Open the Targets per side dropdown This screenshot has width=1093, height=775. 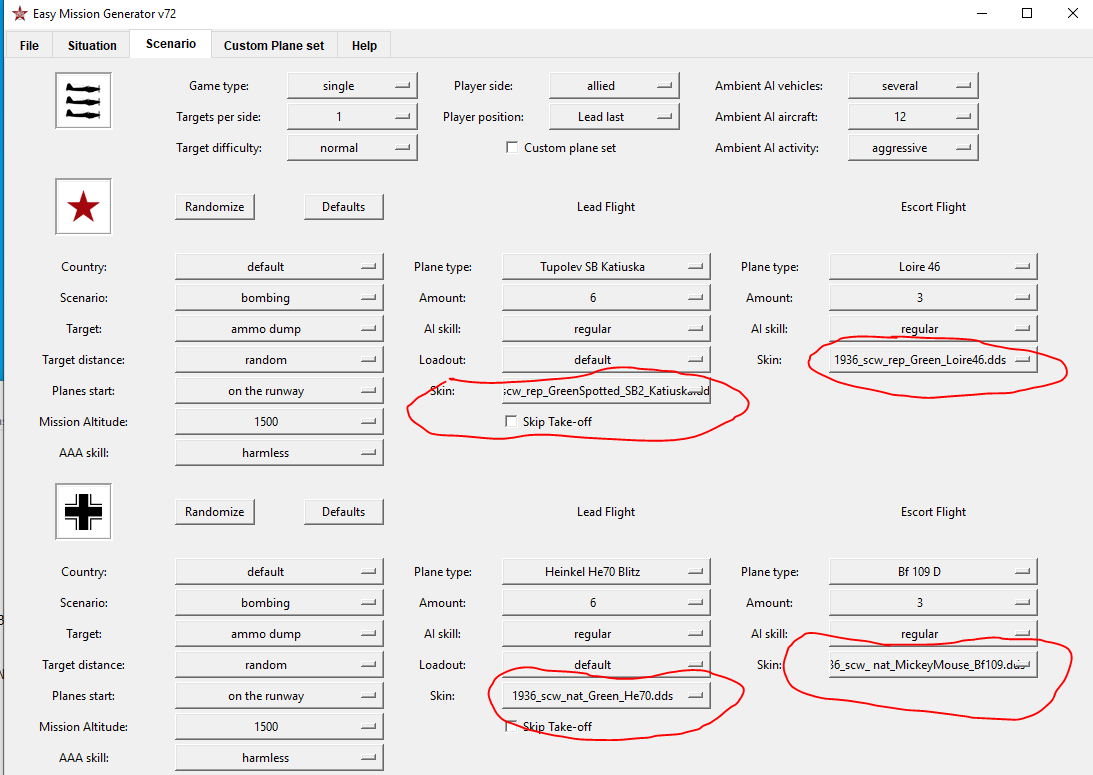click(352, 117)
